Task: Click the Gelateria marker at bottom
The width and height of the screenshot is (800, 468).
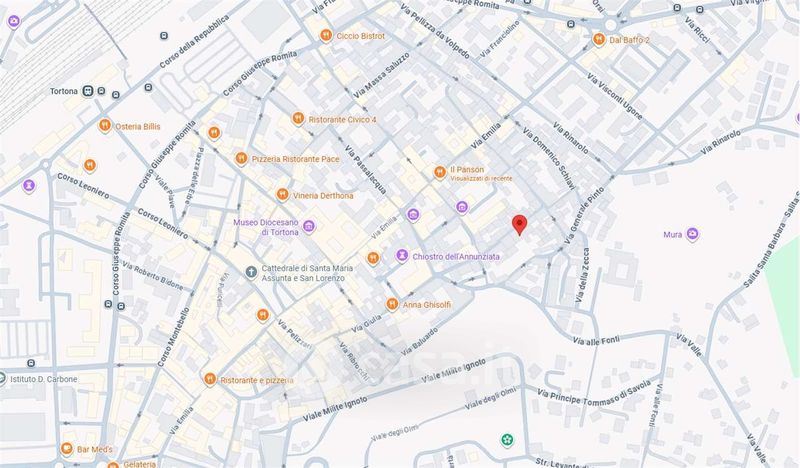Action: coord(113,464)
